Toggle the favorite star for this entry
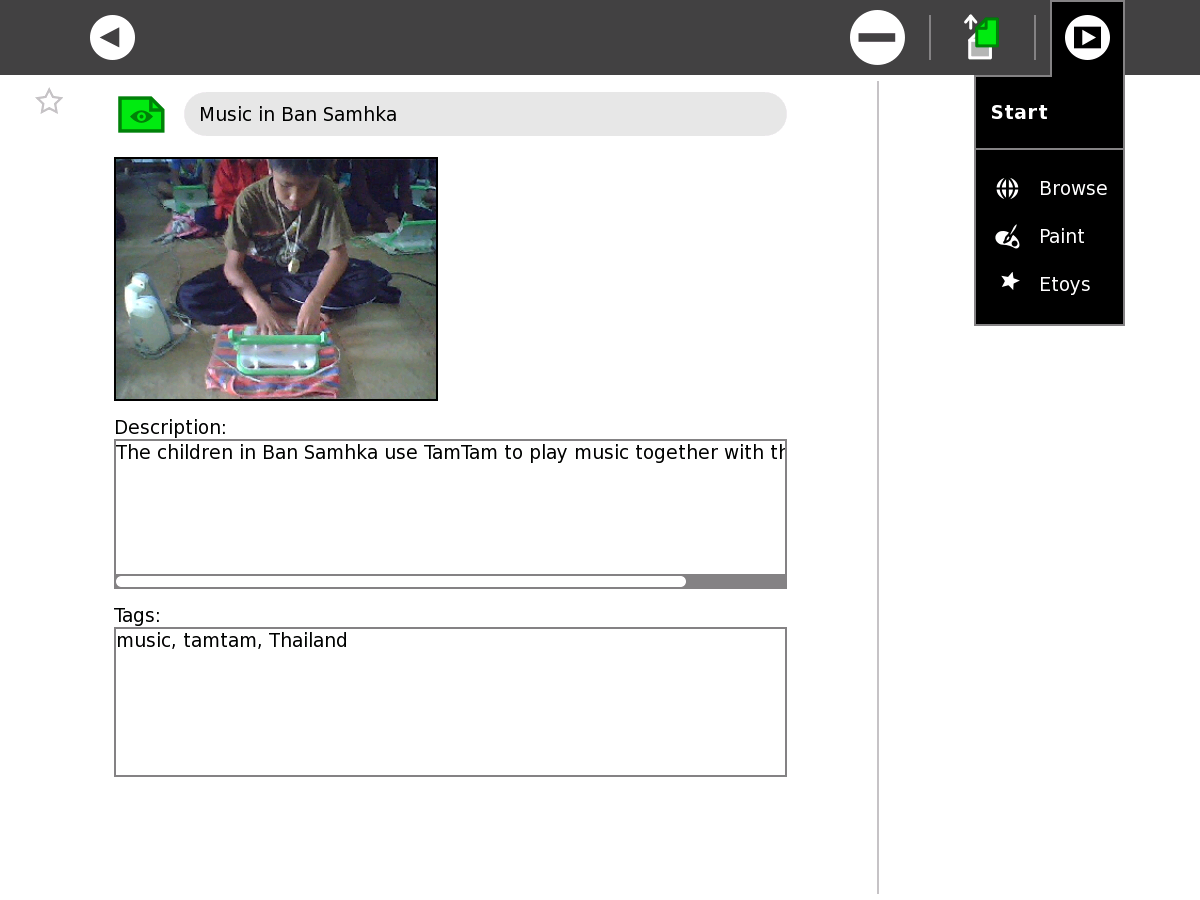Screen dimensions: 1200x900 click(49, 101)
